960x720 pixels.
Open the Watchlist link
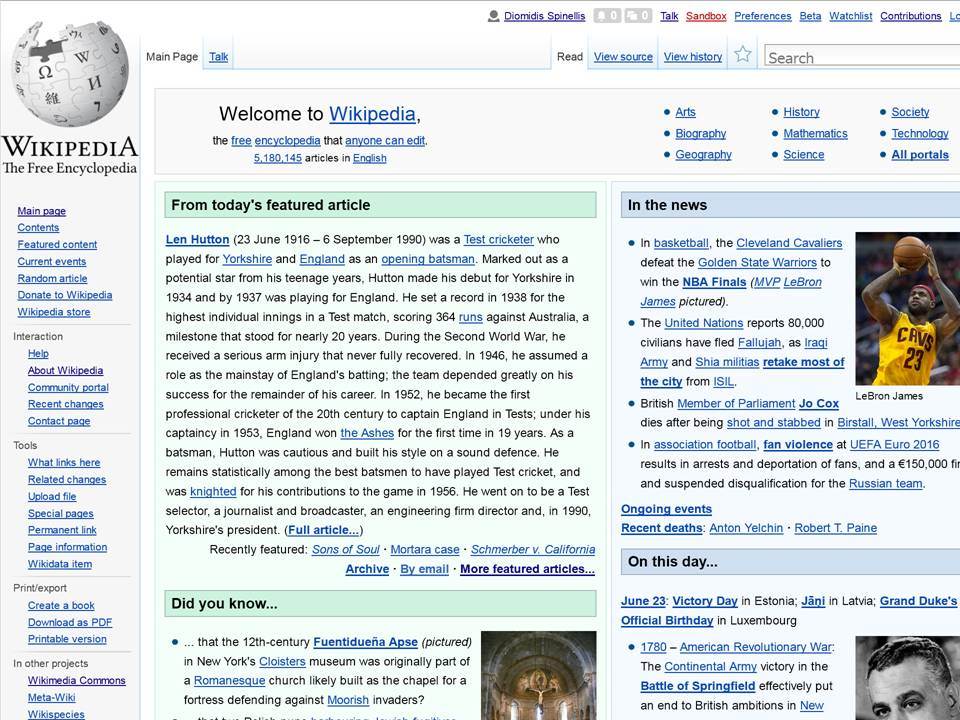[850, 16]
